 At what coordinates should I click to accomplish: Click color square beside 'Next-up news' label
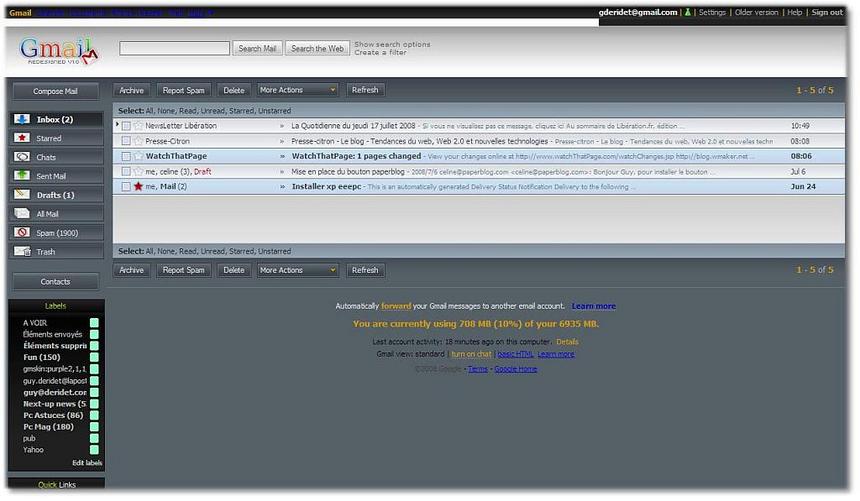[94, 404]
